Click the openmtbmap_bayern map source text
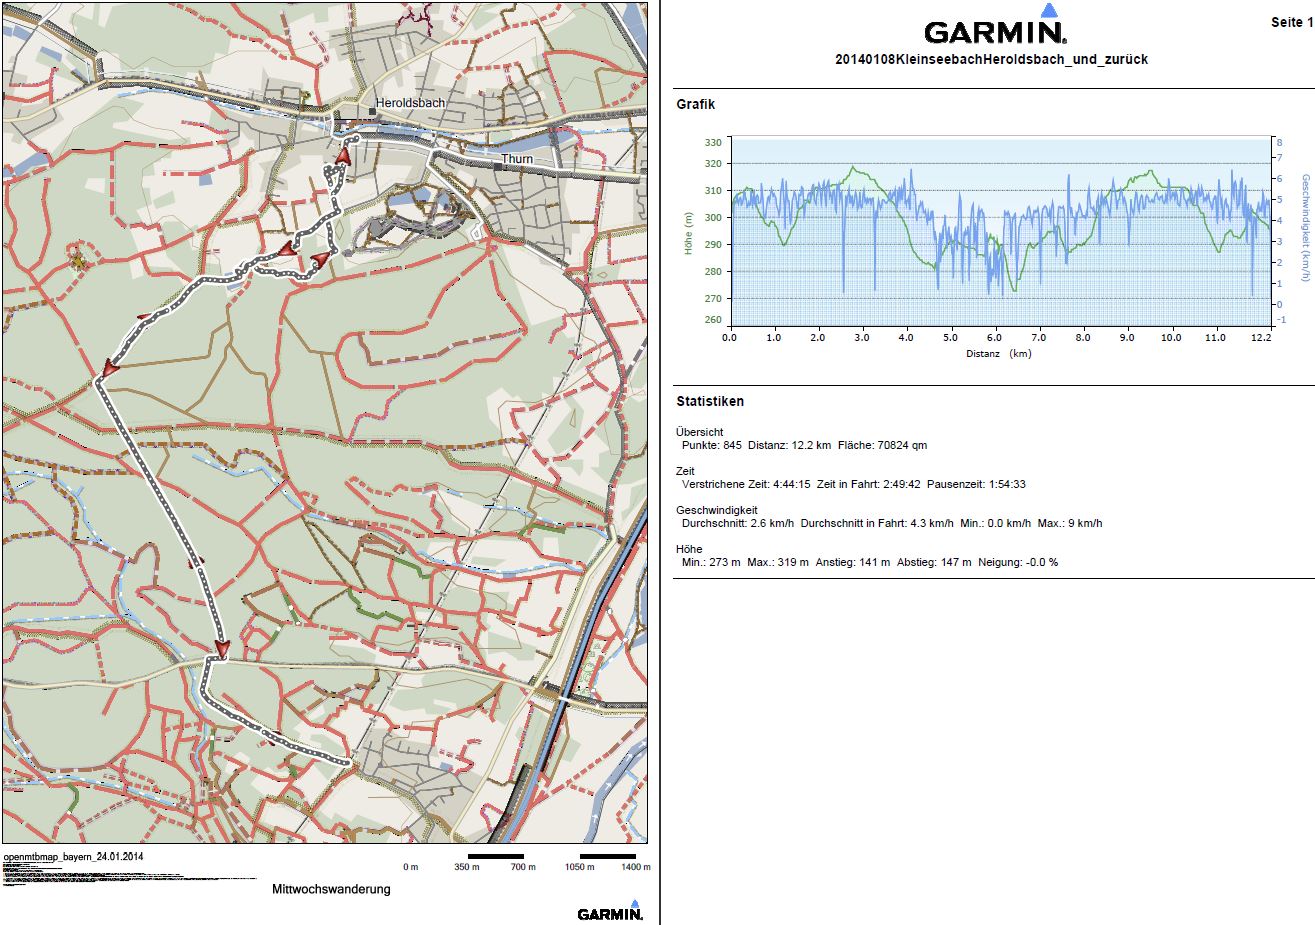 (x=73, y=858)
